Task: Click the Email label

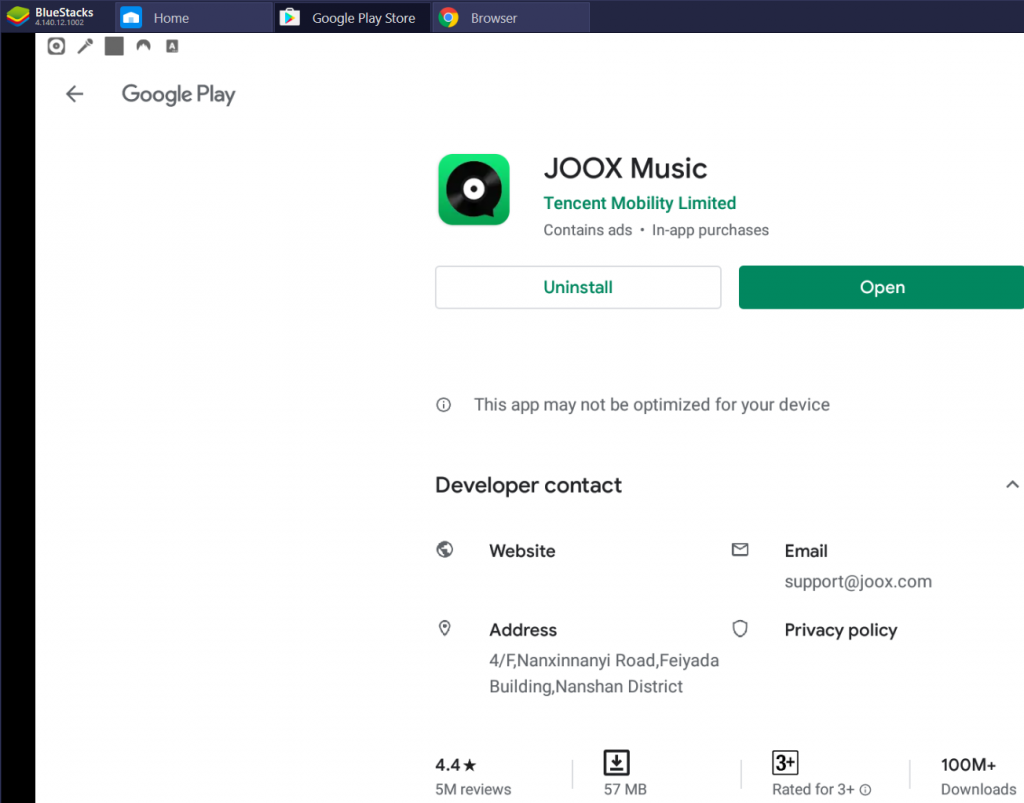Action: point(806,551)
